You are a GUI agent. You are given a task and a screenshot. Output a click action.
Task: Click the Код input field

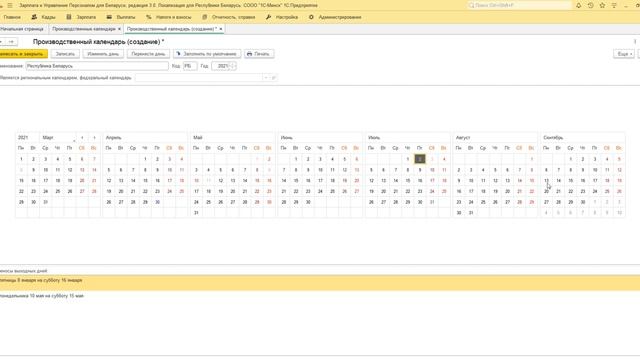click(x=190, y=66)
